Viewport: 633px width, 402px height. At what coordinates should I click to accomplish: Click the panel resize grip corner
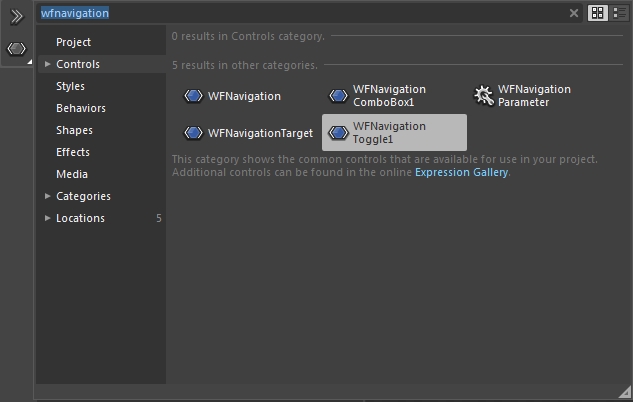[x=625, y=392]
